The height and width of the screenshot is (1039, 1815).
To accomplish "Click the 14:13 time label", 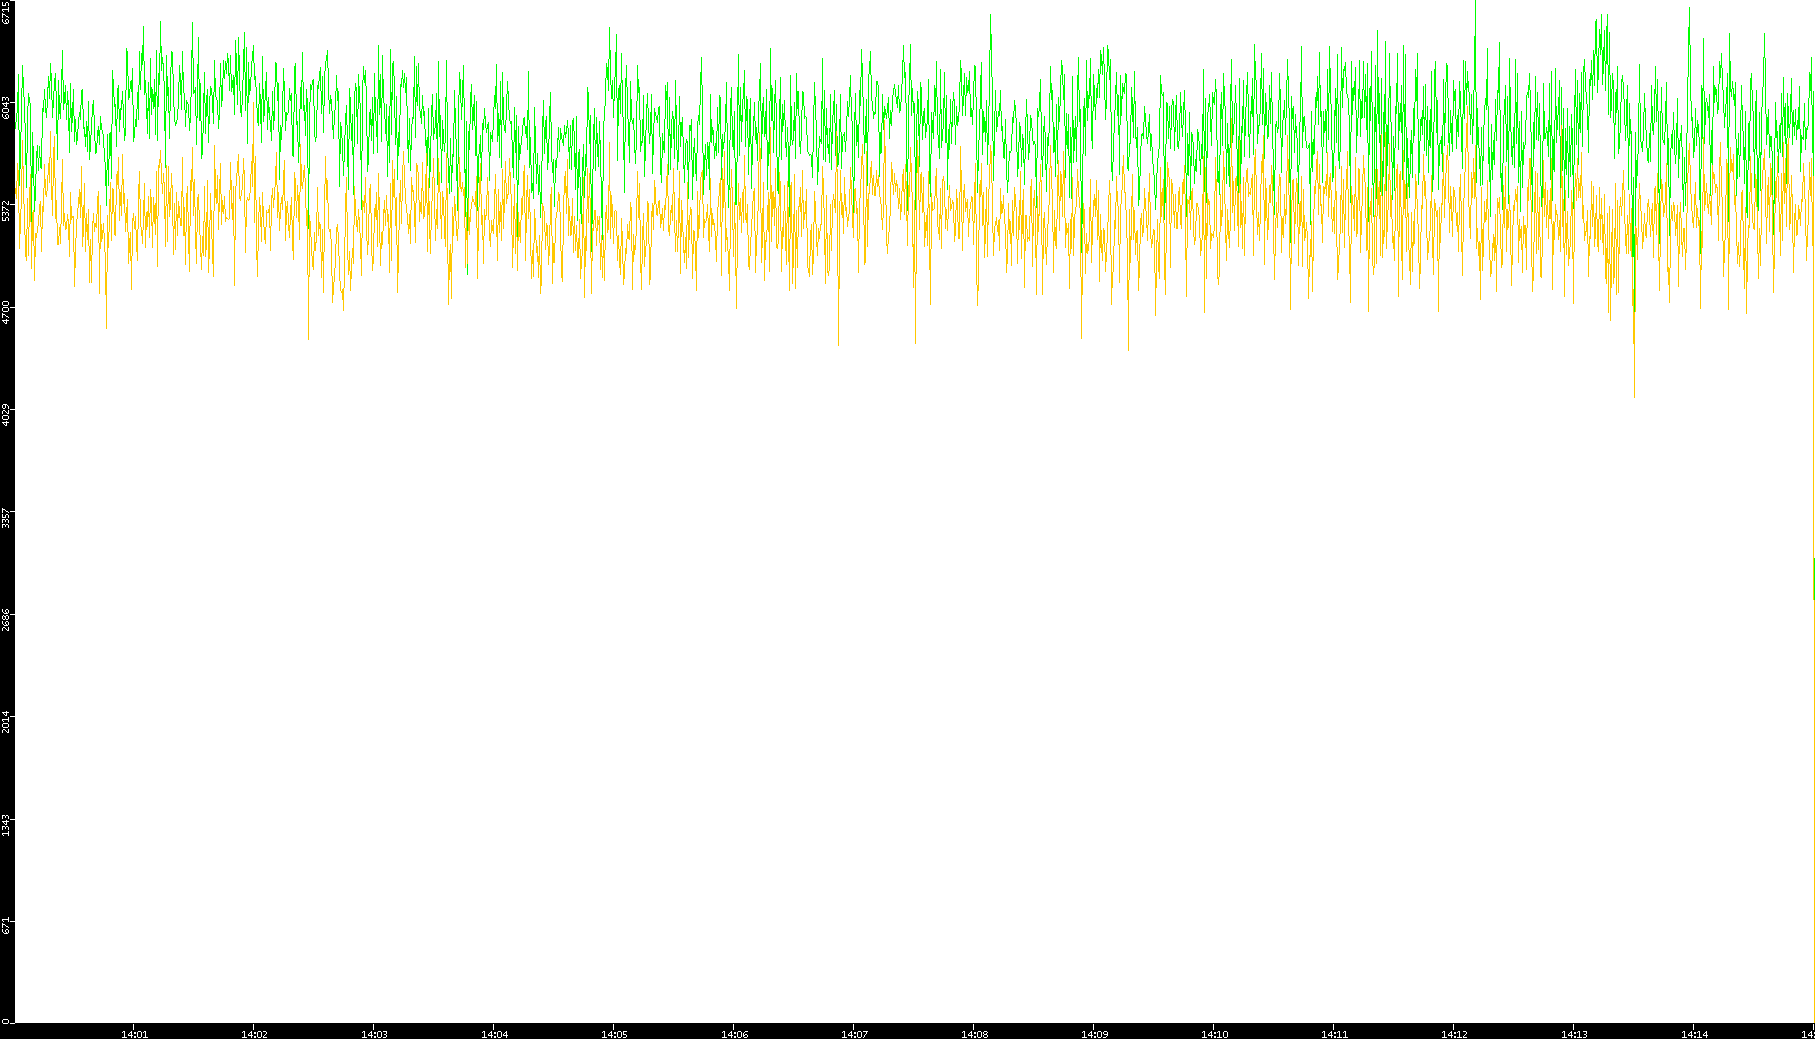I will [1574, 1034].
